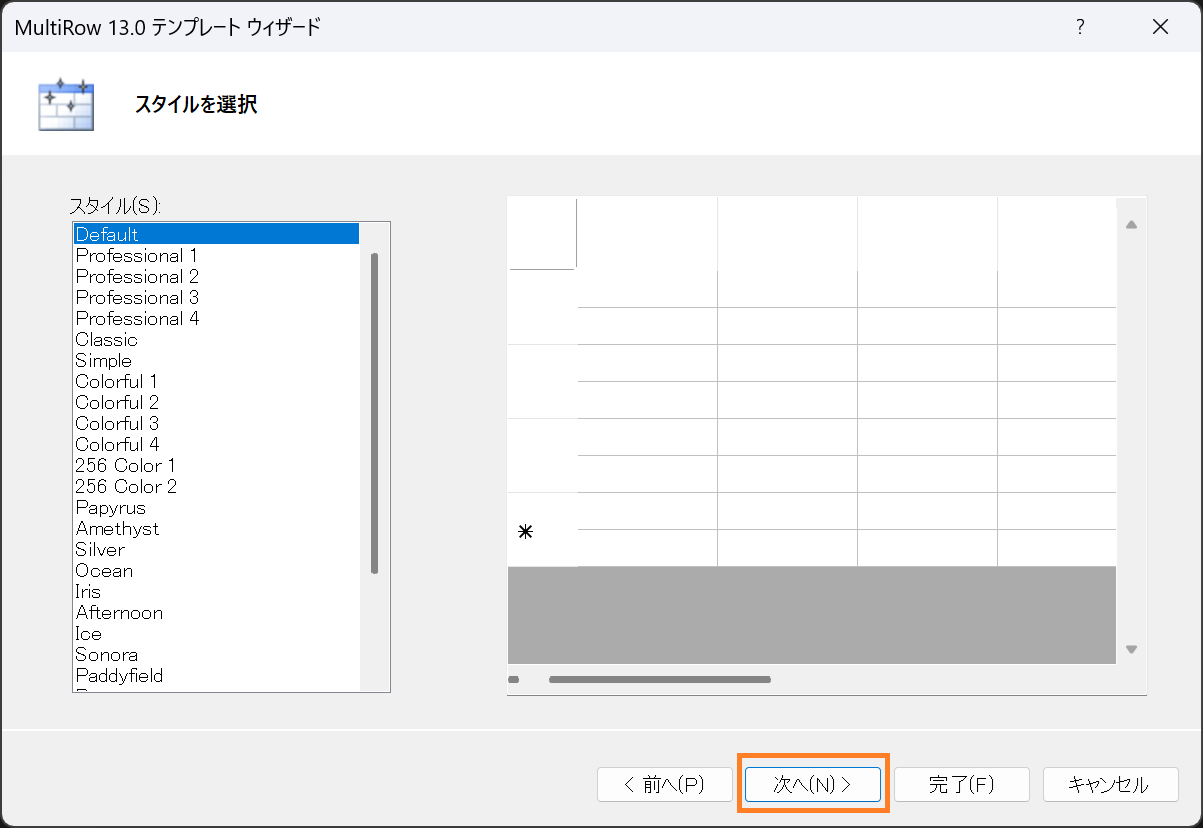Choose Colorful 3 from the list

coord(216,423)
